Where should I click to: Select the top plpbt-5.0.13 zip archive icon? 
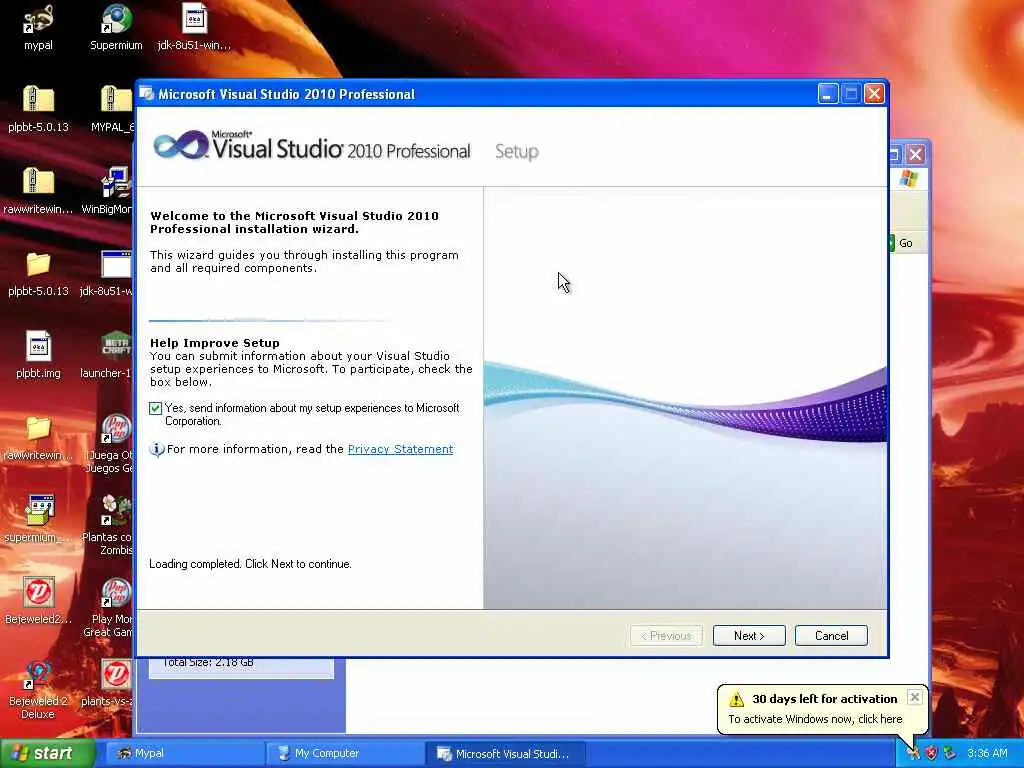38,101
